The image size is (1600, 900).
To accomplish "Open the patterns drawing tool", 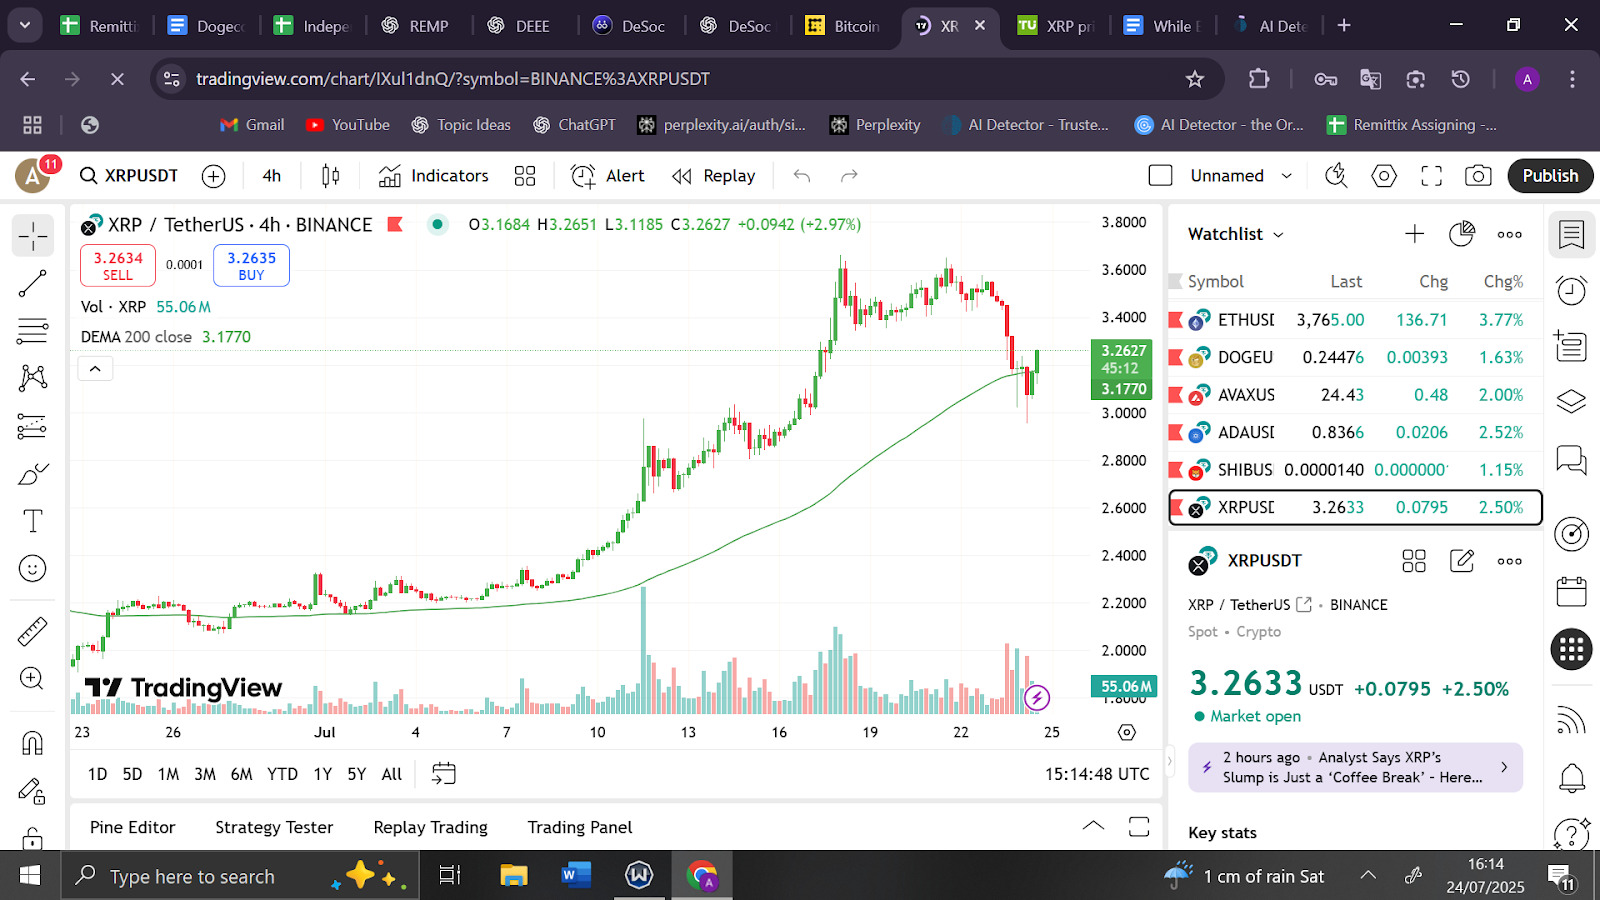I will tap(33, 378).
